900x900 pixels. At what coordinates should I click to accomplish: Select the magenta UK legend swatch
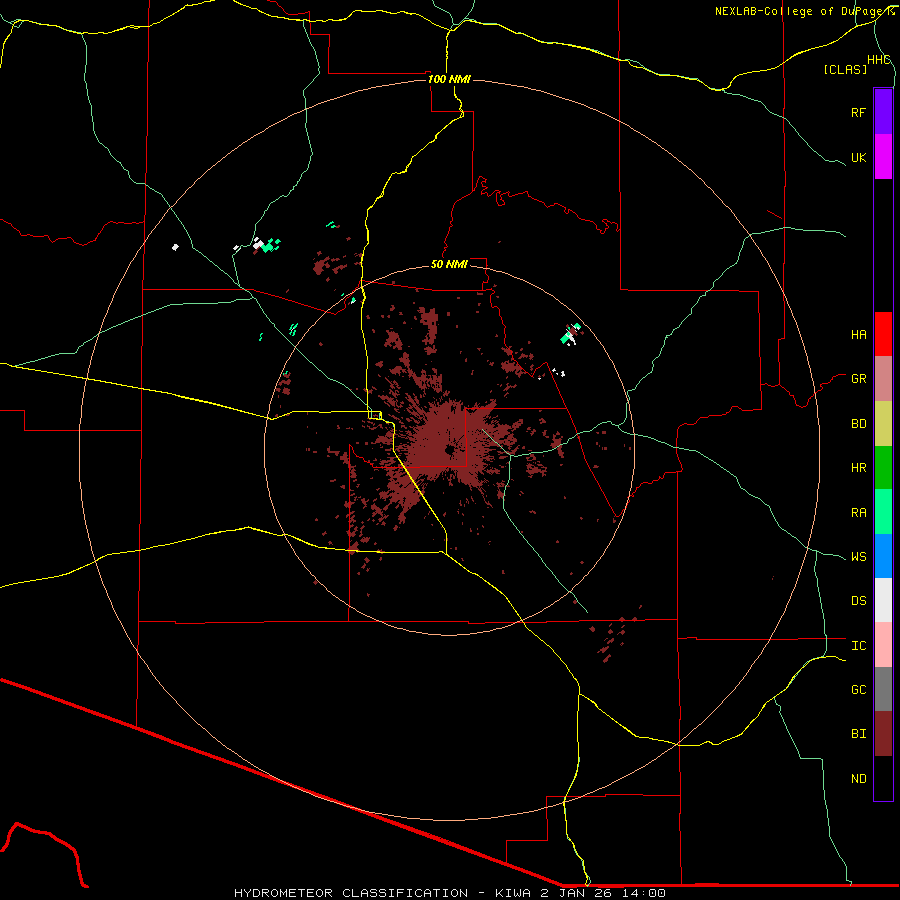point(883,157)
